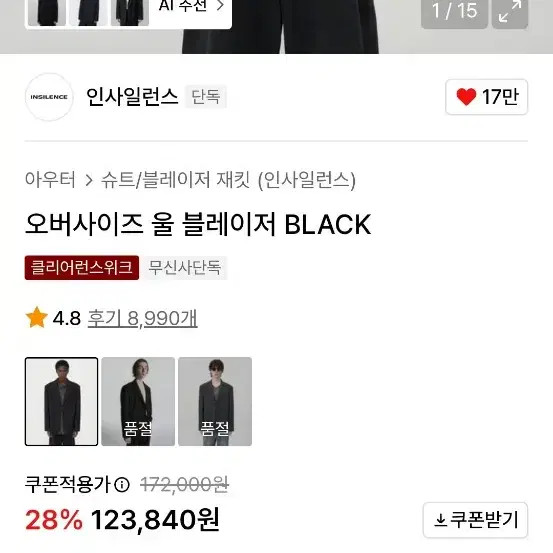Tap the 쿠폰받기 button
Image resolution: width=553 pixels, height=553 pixels.
coord(475,520)
